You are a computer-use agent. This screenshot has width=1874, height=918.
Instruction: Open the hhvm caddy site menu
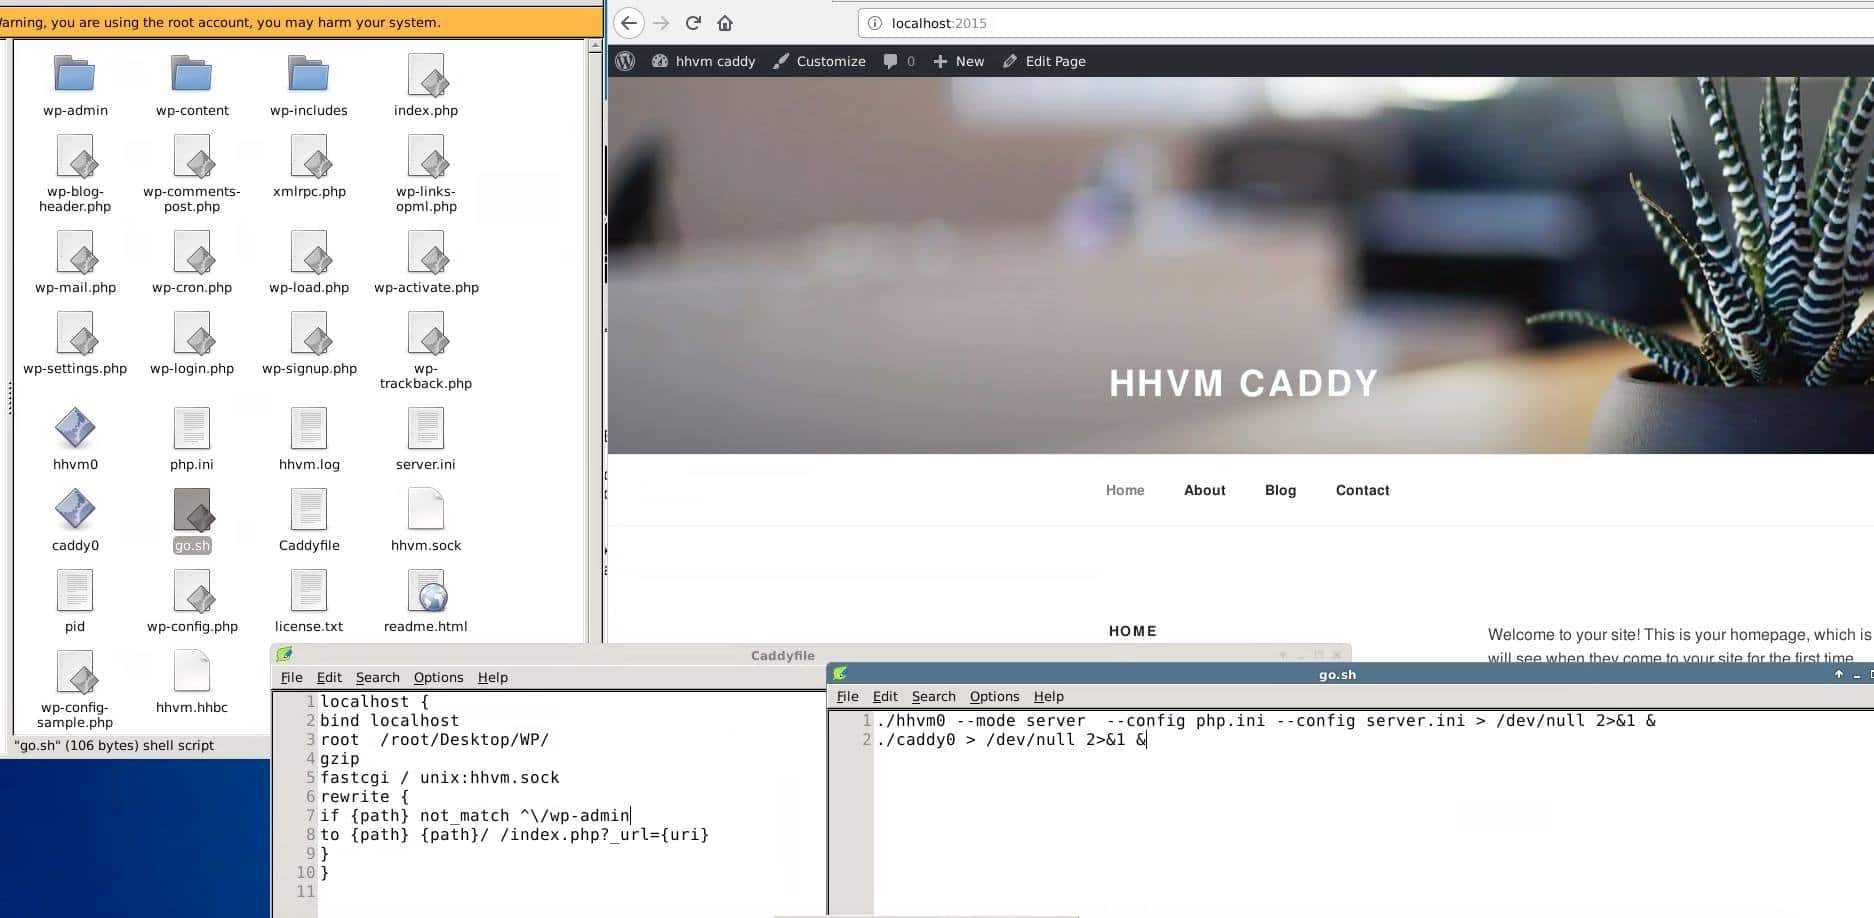704,61
